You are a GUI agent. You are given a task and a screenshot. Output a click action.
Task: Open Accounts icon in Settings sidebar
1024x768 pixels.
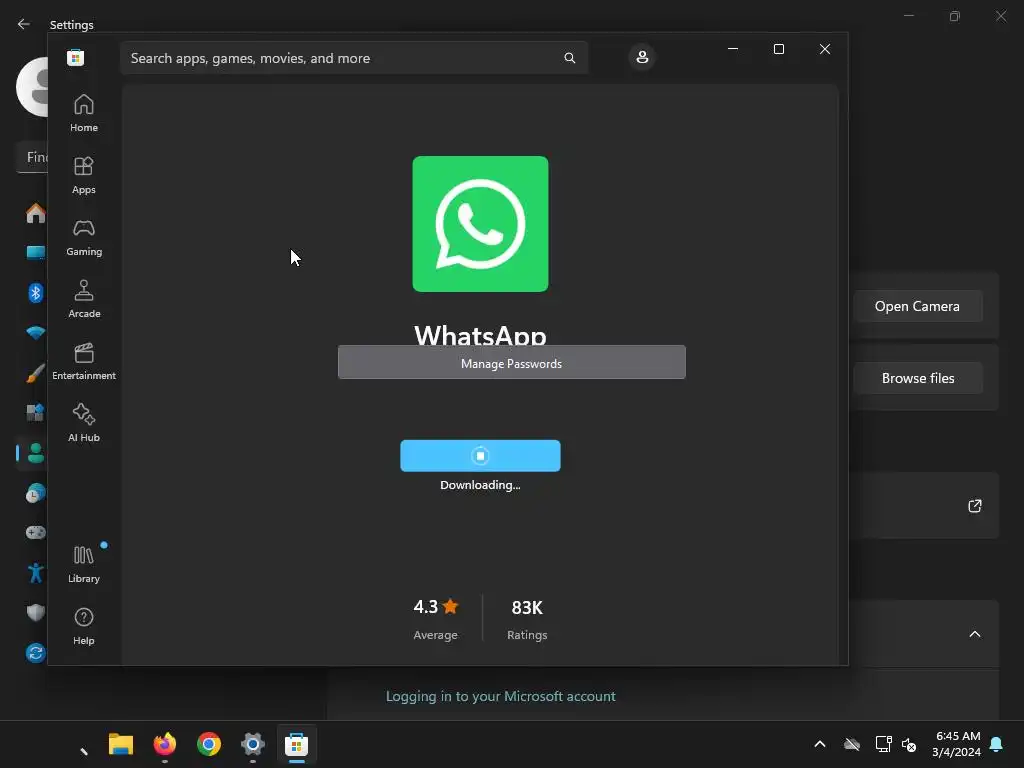pos(35,453)
